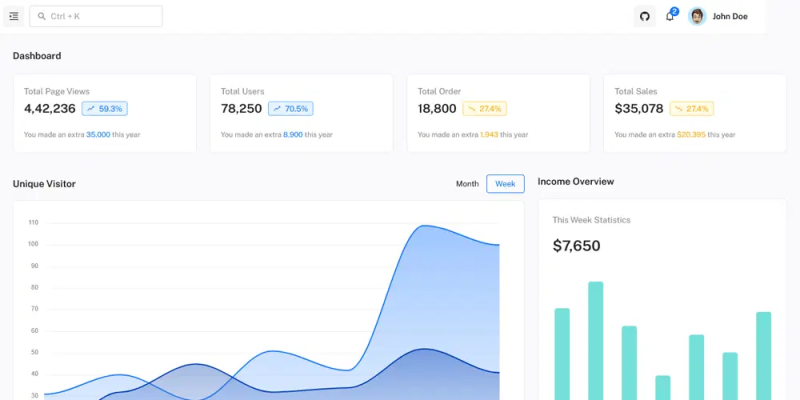
Task: Click the 70.5% upward trend badge
Action: tap(291, 109)
